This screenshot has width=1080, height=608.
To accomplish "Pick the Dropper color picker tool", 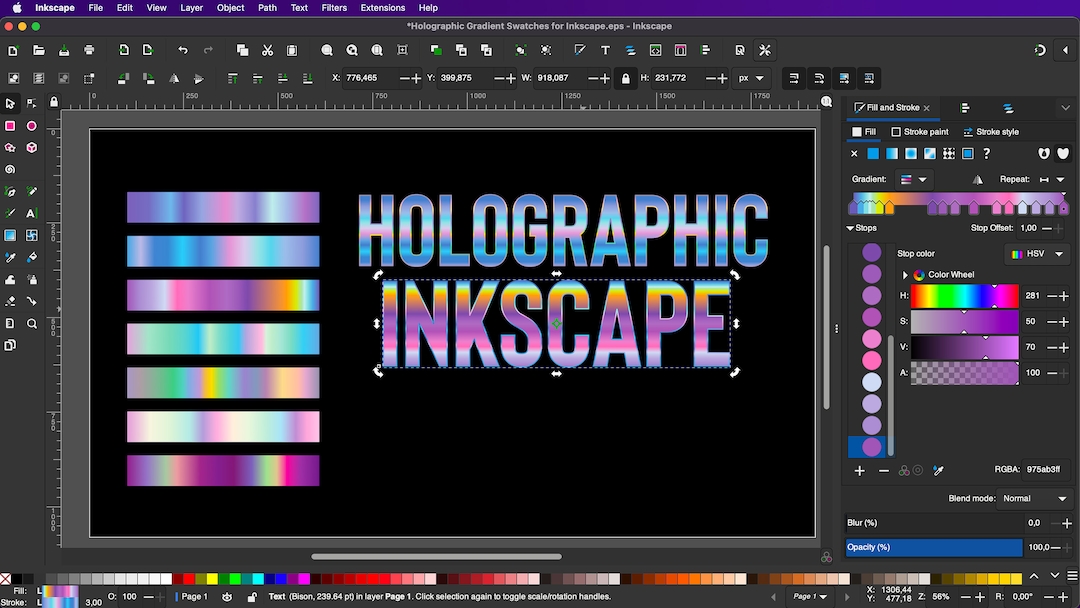I will click(10, 257).
